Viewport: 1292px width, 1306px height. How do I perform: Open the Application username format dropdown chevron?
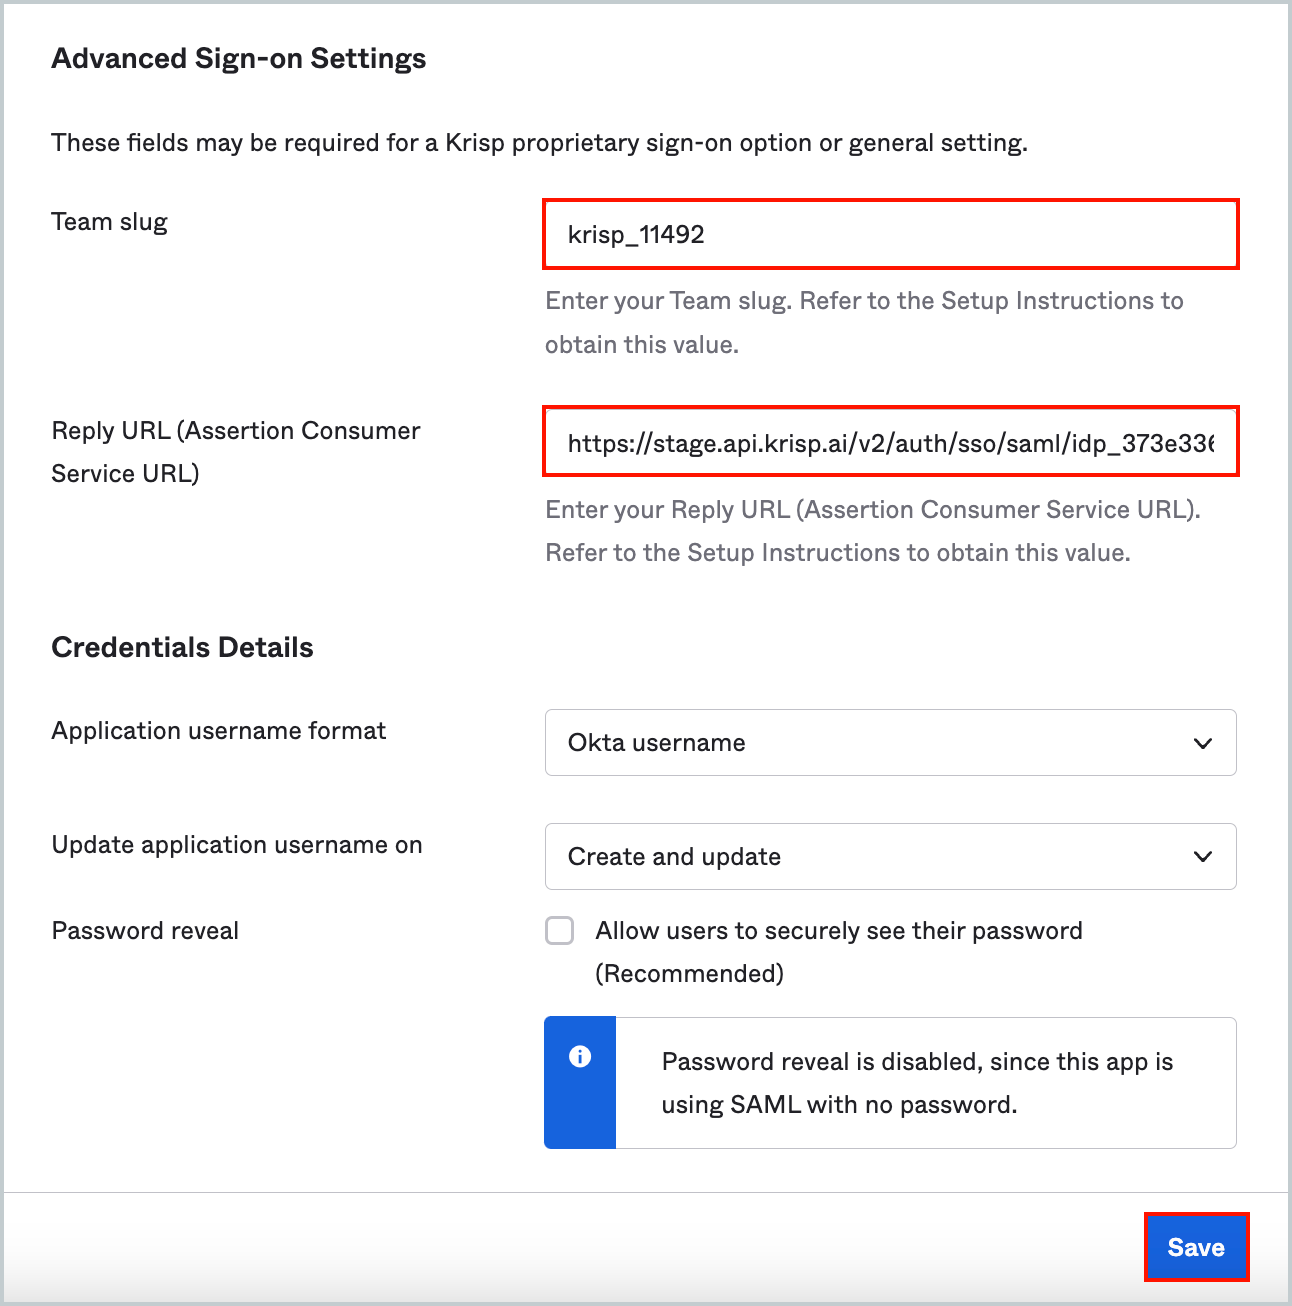[x=1201, y=743]
